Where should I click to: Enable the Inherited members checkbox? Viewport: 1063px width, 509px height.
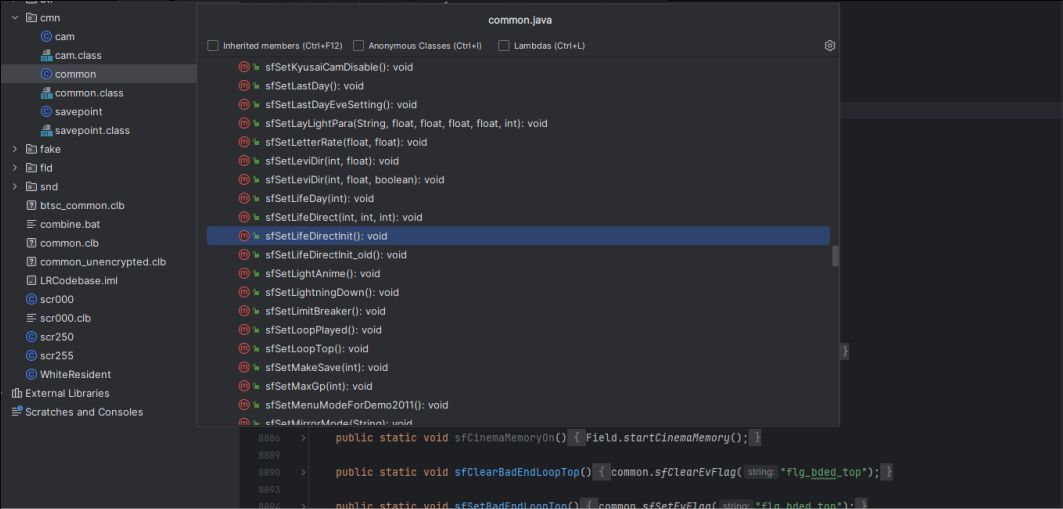(x=212, y=46)
